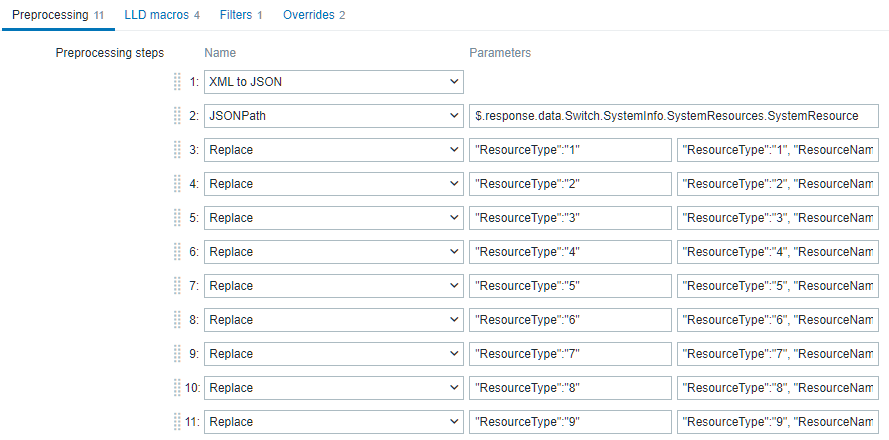This screenshot has width=889, height=440.
Task: Click drag handle next to step 7
Action: pyautogui.click(x=178, y=286)
